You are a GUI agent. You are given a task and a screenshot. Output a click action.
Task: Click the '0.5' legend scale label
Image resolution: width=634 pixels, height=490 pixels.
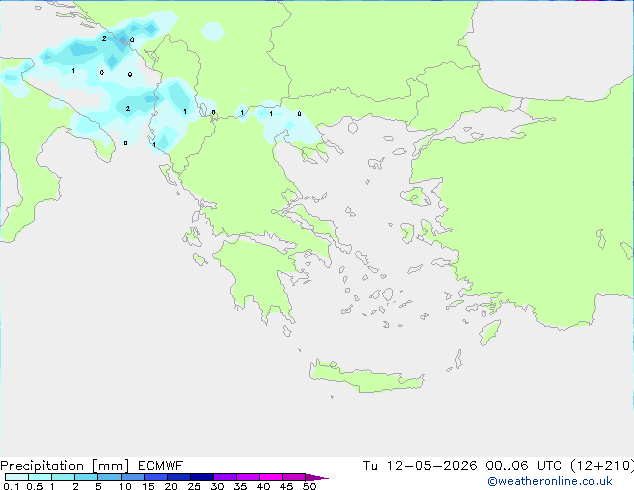(x=34, y=486)
